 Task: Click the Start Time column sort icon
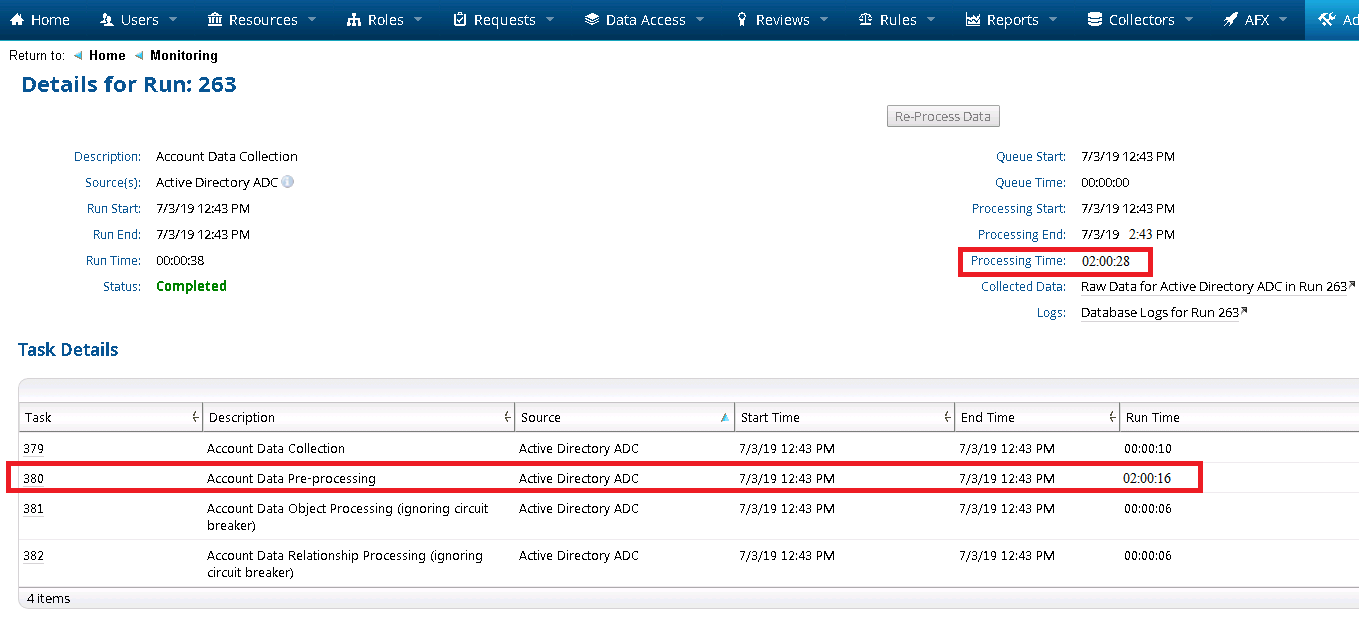(946, 418)
